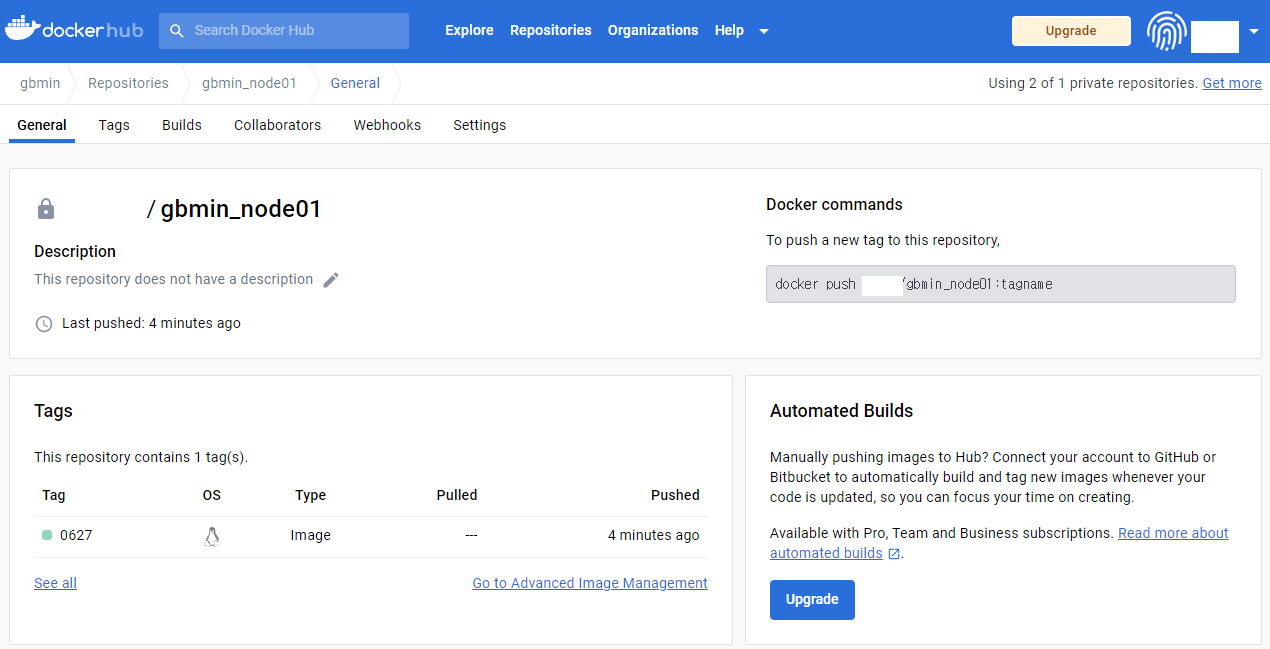Edit description with the pencil icon
This screenshot has height=649, width=1270.
pos(331,280)
